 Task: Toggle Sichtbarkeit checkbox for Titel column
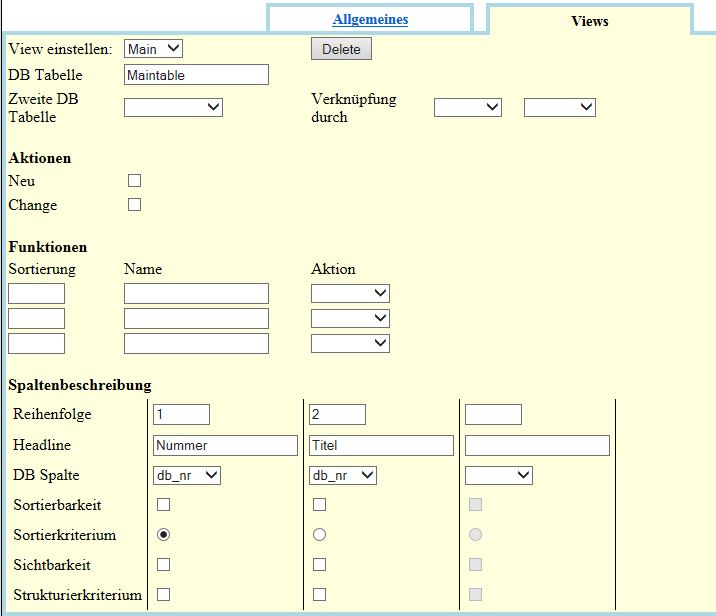[x=319, y=565]
